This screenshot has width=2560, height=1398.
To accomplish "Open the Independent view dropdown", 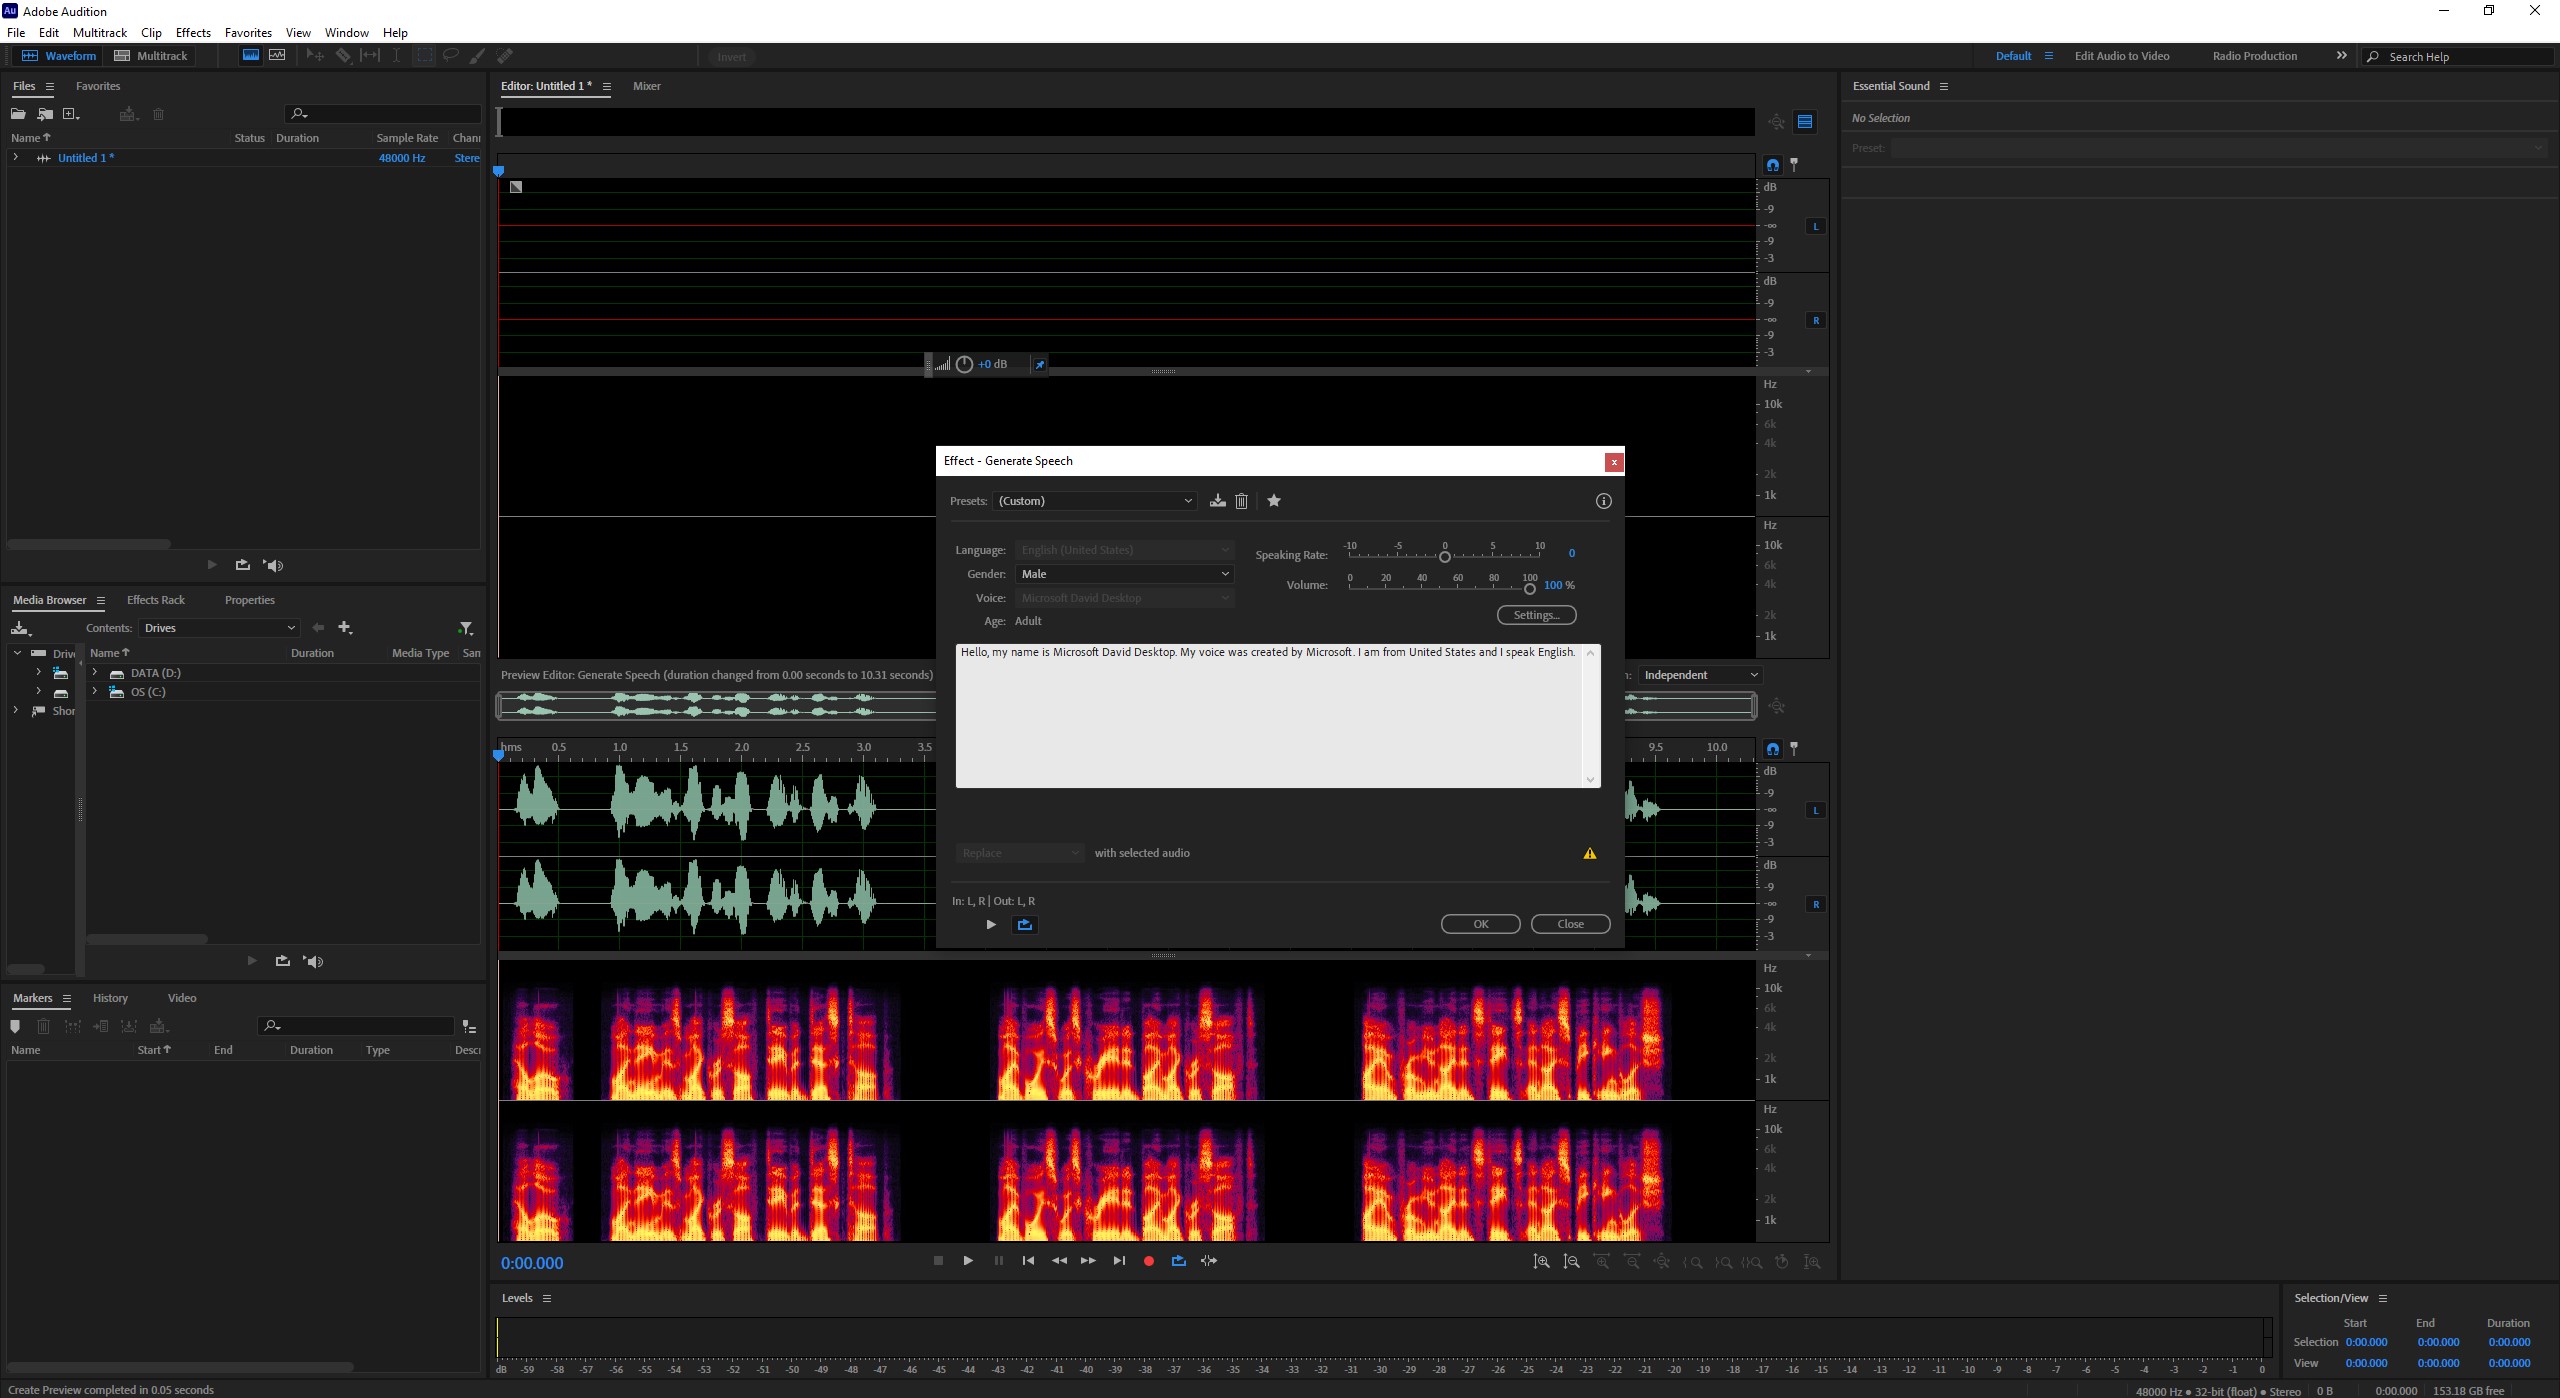I will click(x=1700, y=675).
